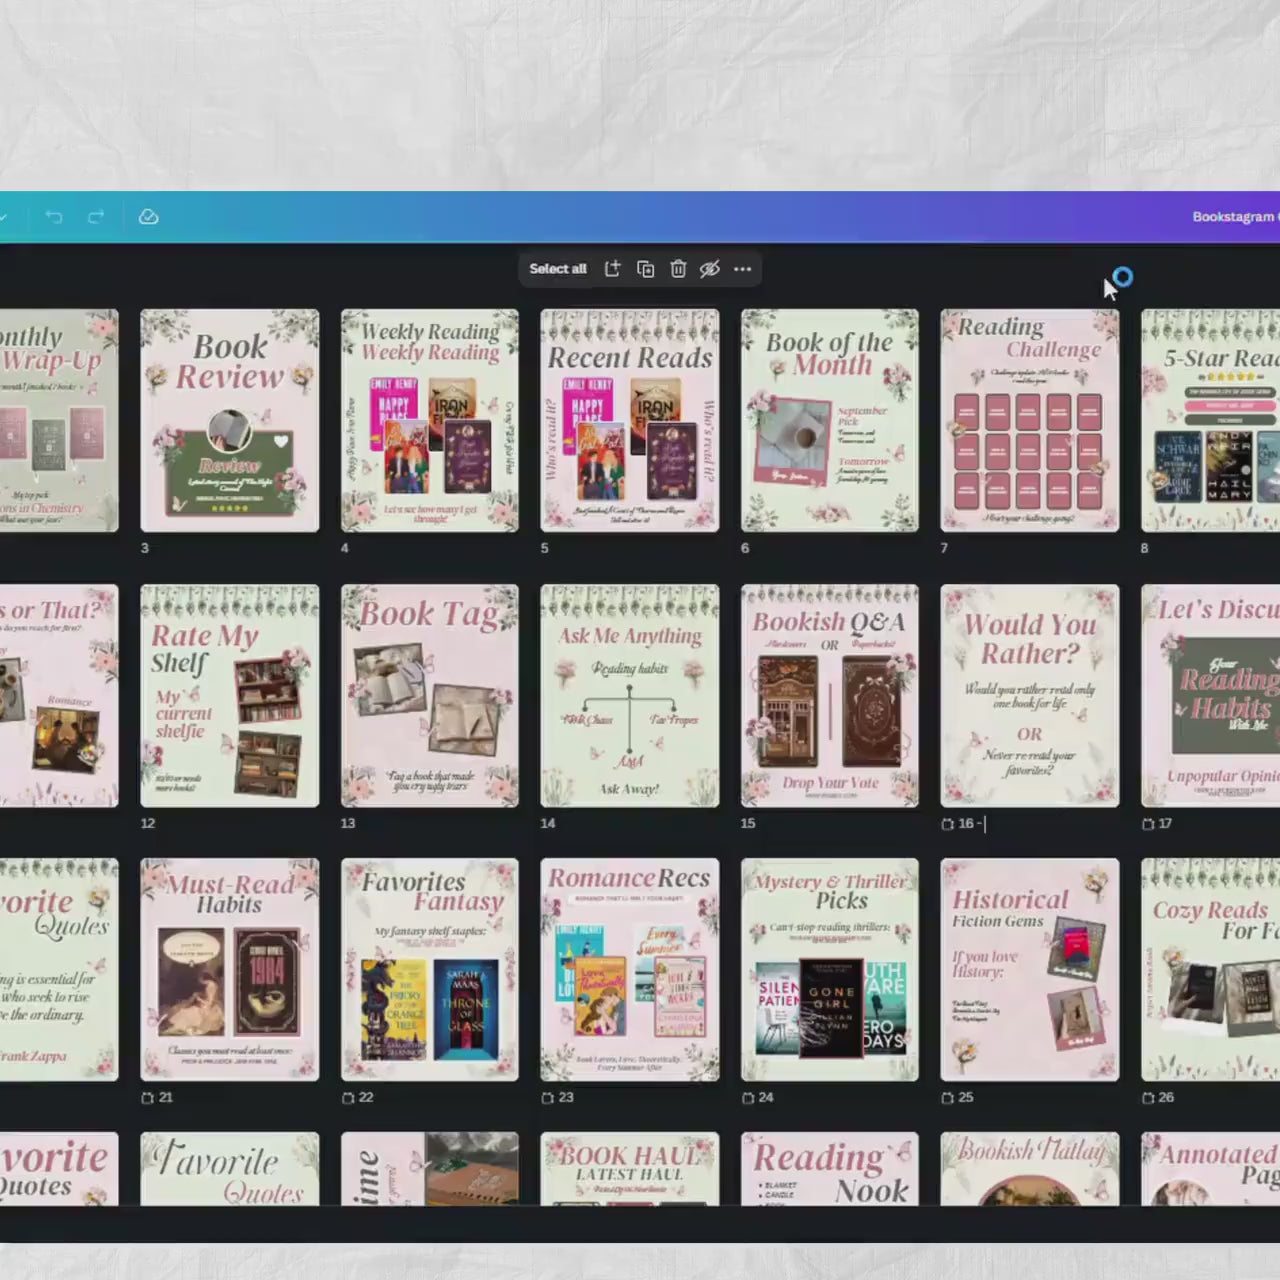Click the Select all button
This screenshot has height=1280, width=1280.
(558, 269)
